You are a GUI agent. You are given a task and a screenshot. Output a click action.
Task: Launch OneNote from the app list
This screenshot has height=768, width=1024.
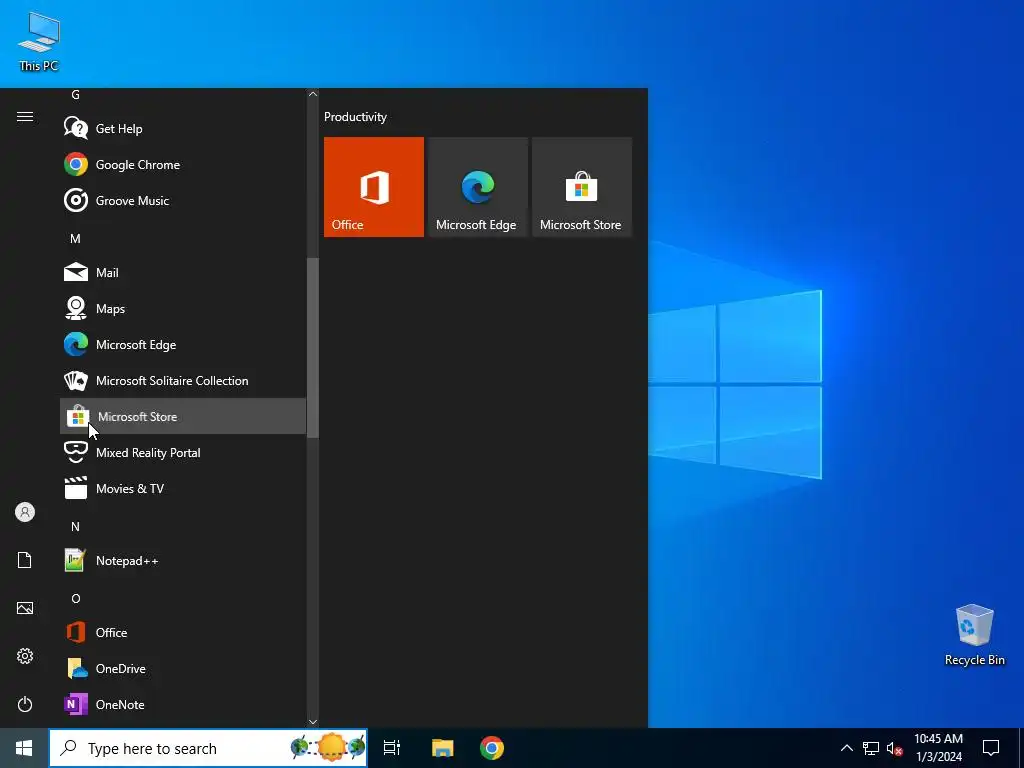[x=183, y=704]
